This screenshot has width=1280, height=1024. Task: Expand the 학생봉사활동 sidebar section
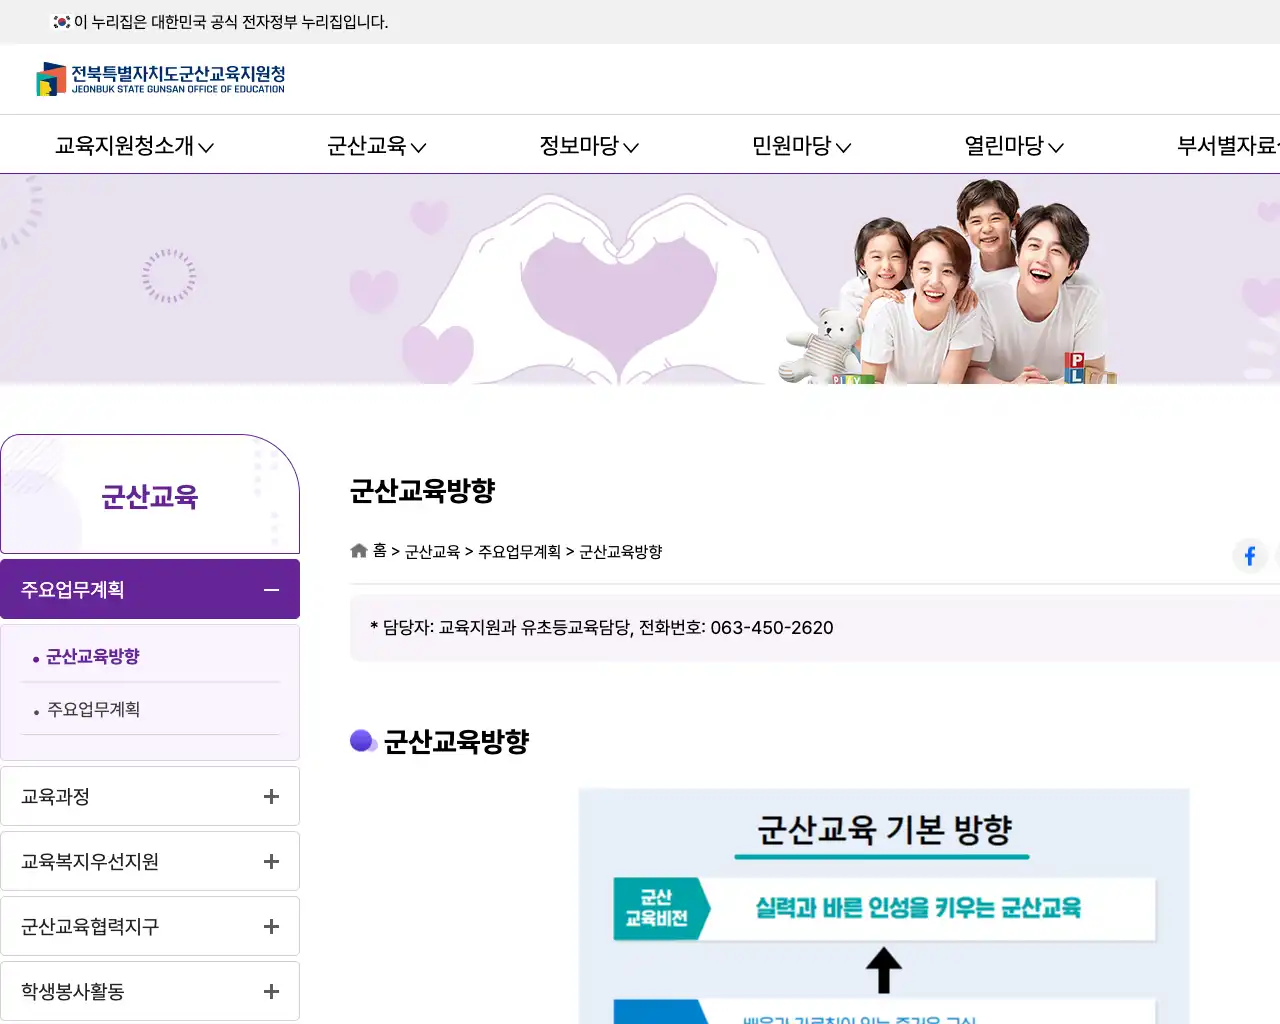click(270, 991)
